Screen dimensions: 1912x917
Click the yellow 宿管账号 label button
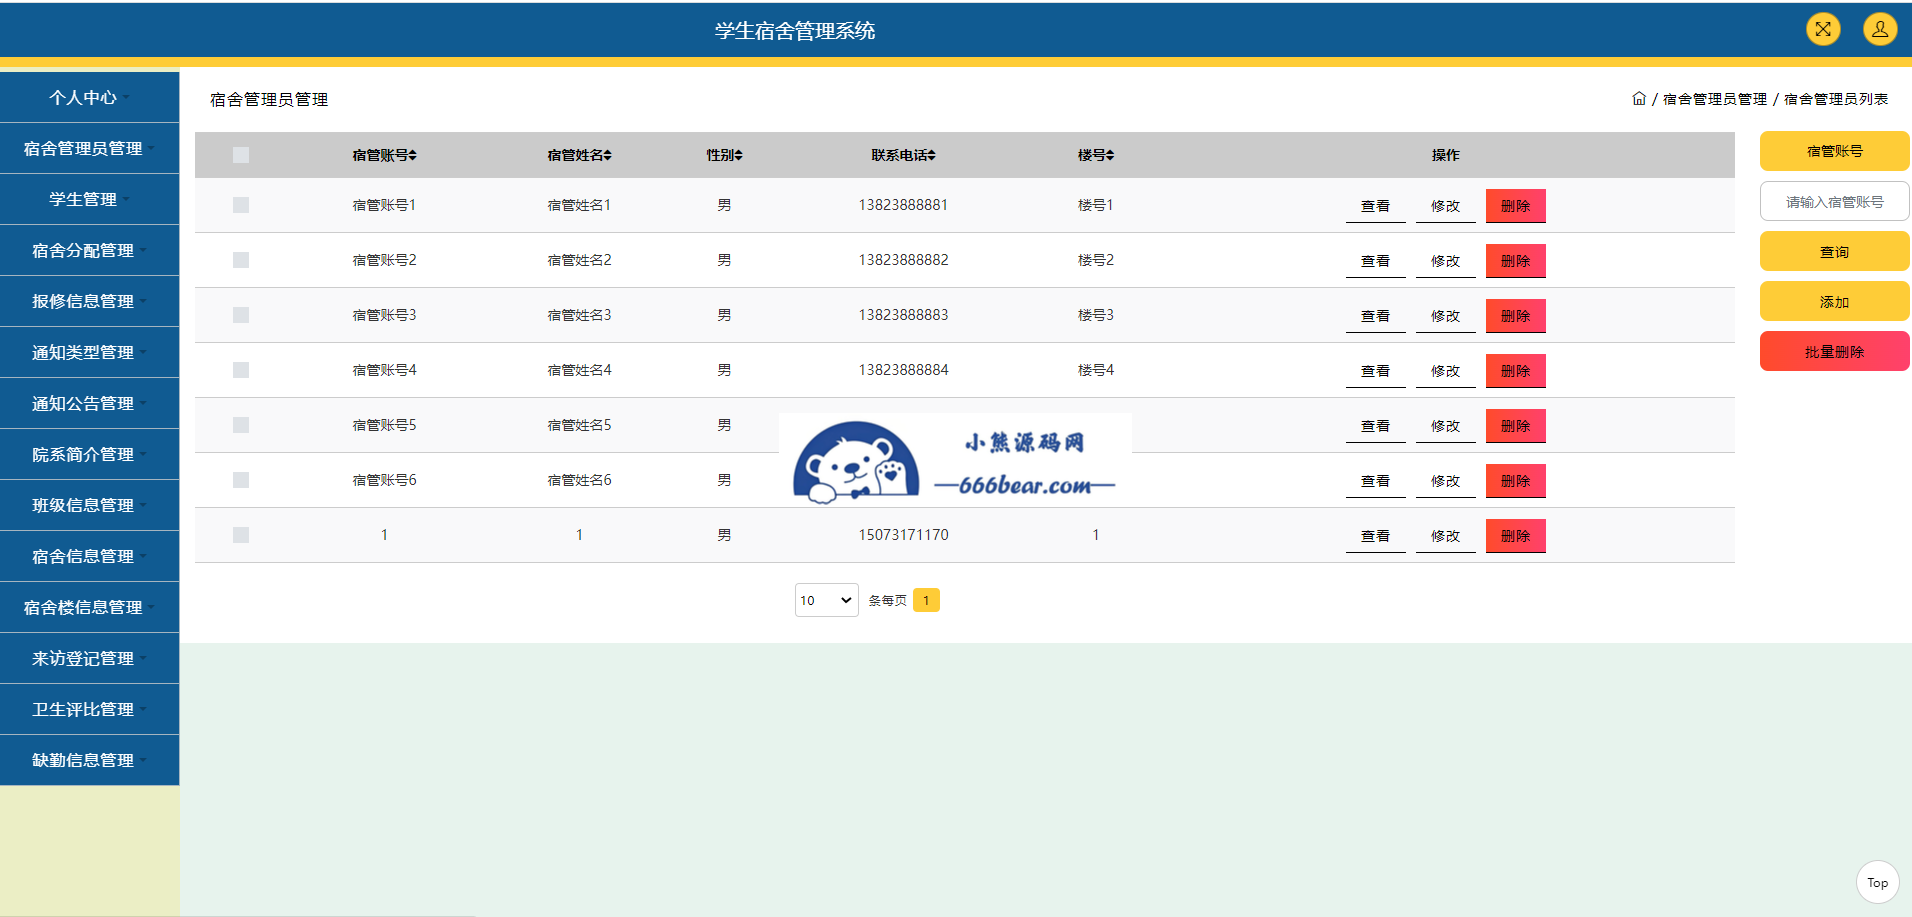point(1834,151)
